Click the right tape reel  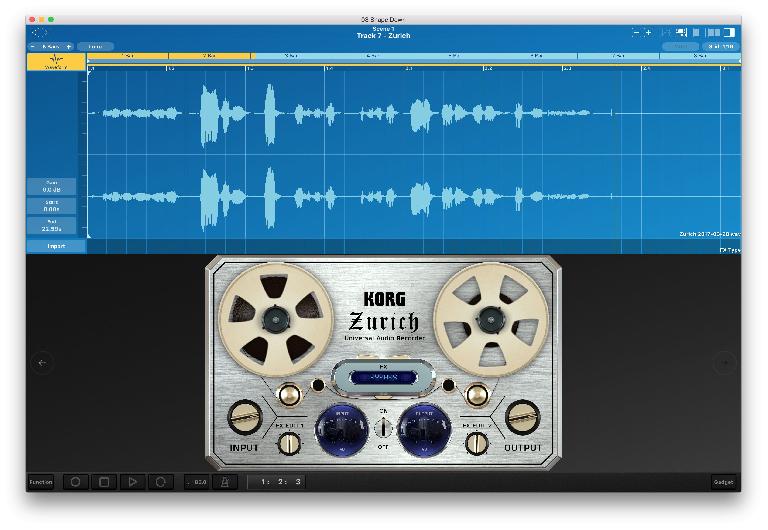click(491, 319)
